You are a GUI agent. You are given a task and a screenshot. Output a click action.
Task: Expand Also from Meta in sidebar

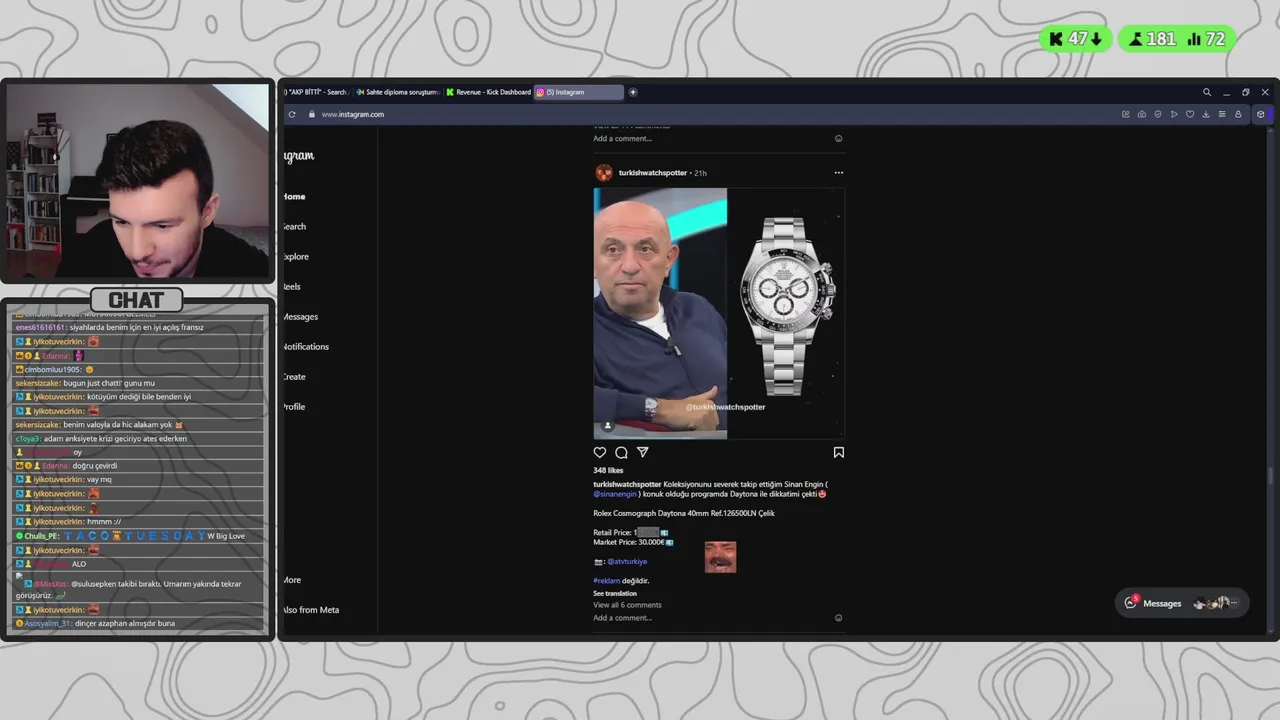click(x=311, y=610)
